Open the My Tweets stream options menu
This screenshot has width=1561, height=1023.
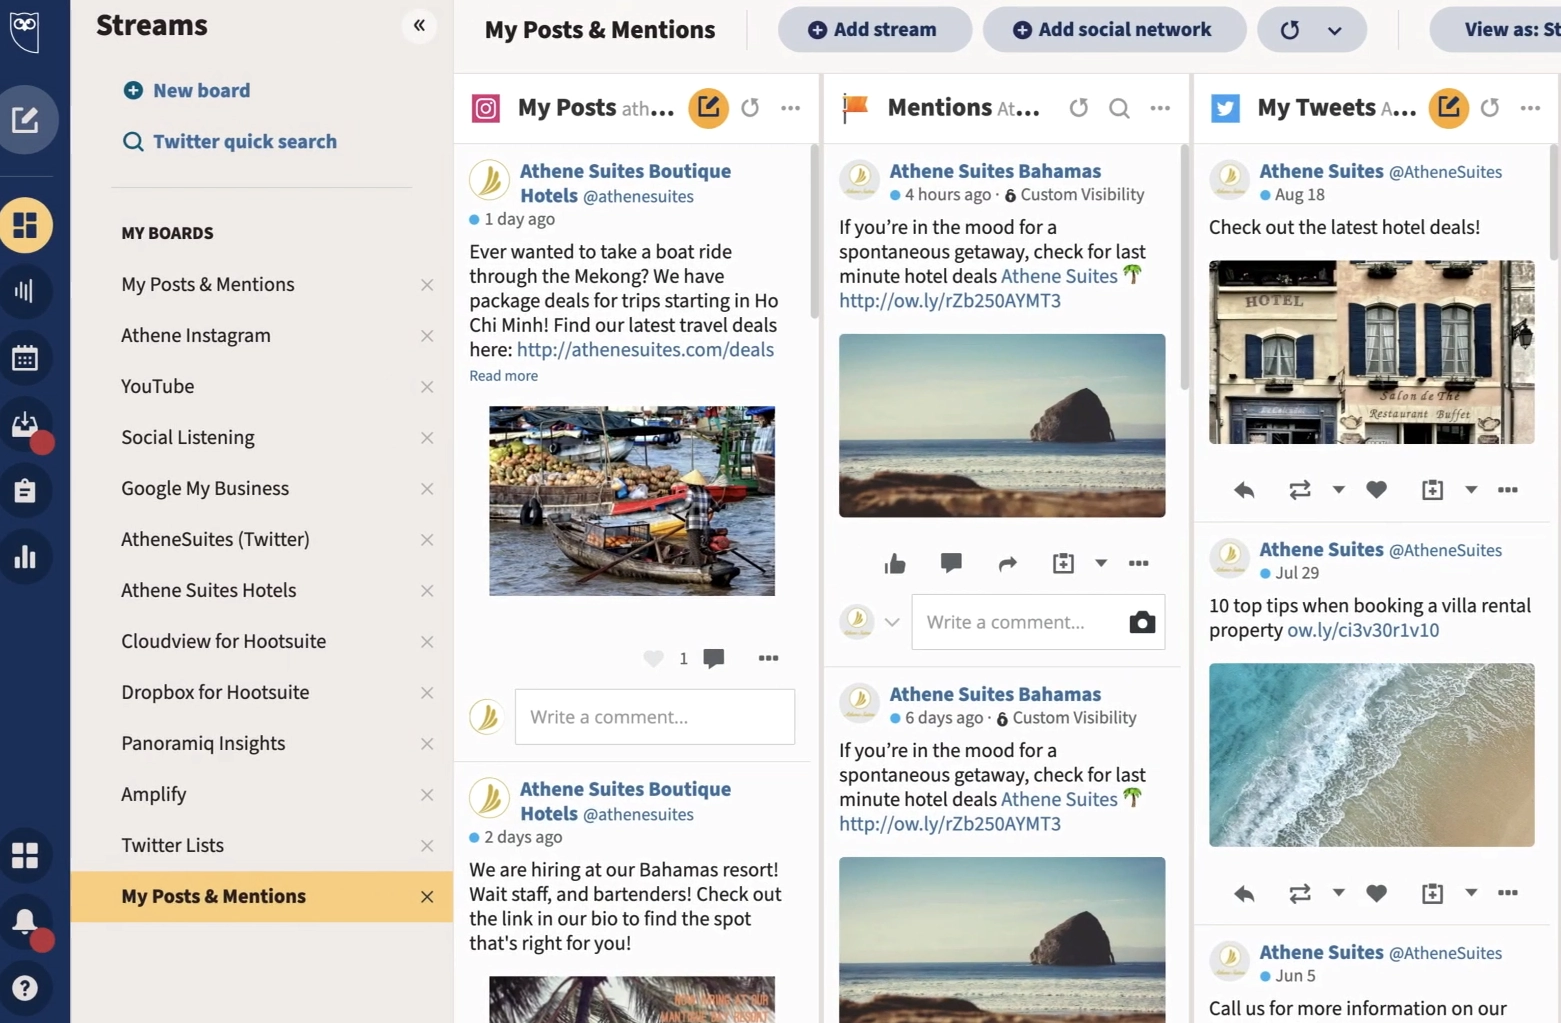(x=1530, y=108)
